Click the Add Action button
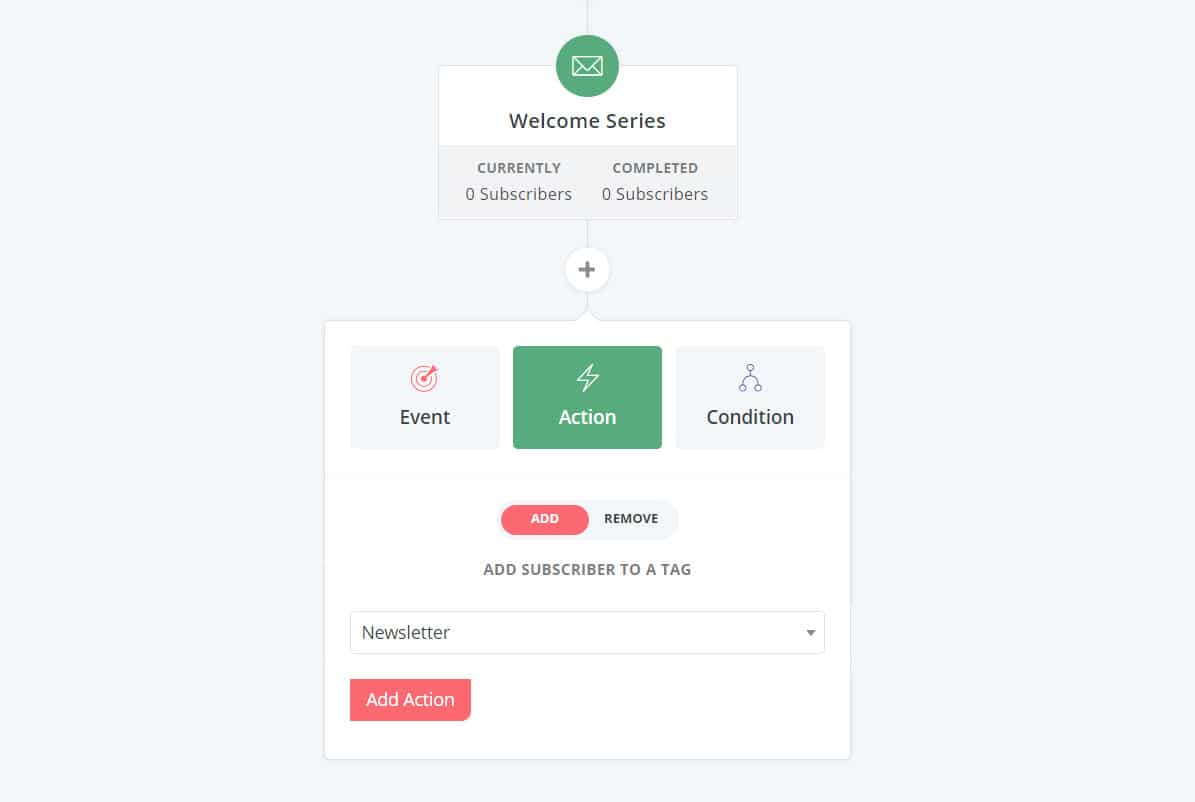 coord(410,700)
